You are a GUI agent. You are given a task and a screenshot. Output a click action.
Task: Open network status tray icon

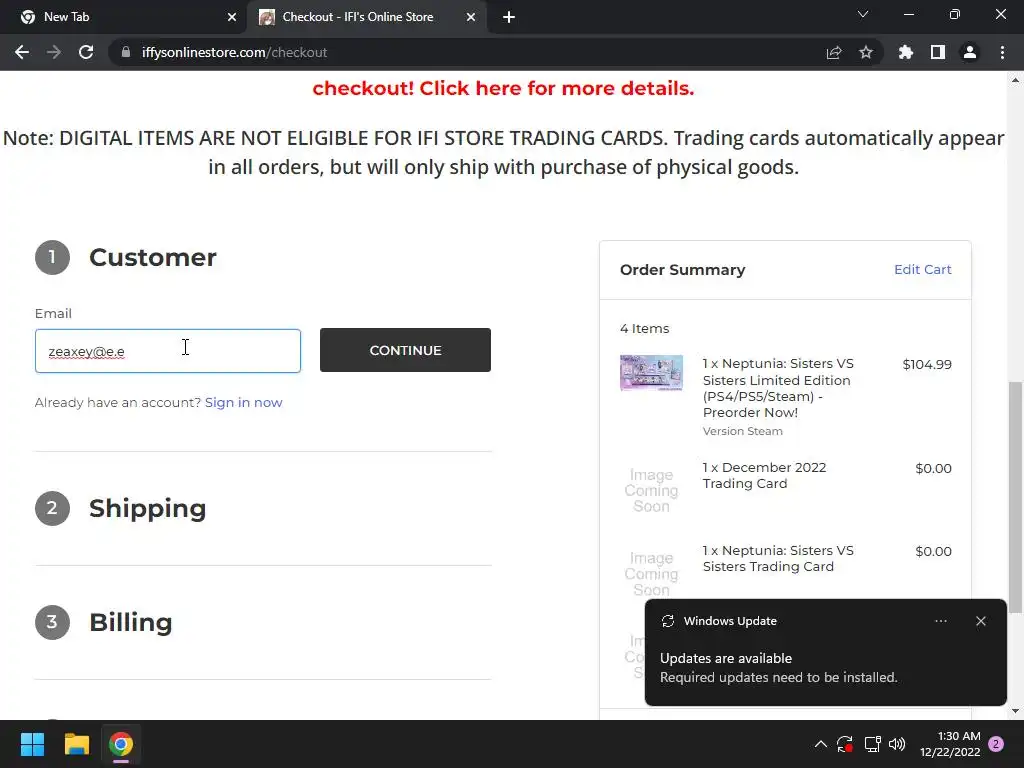(x=872, y=744)
